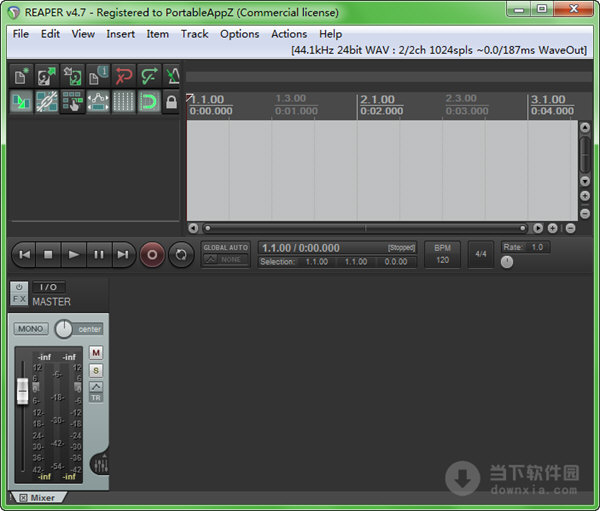Go to project start transport button
Screen dimensions: 600x511
[x=24, y=255]
